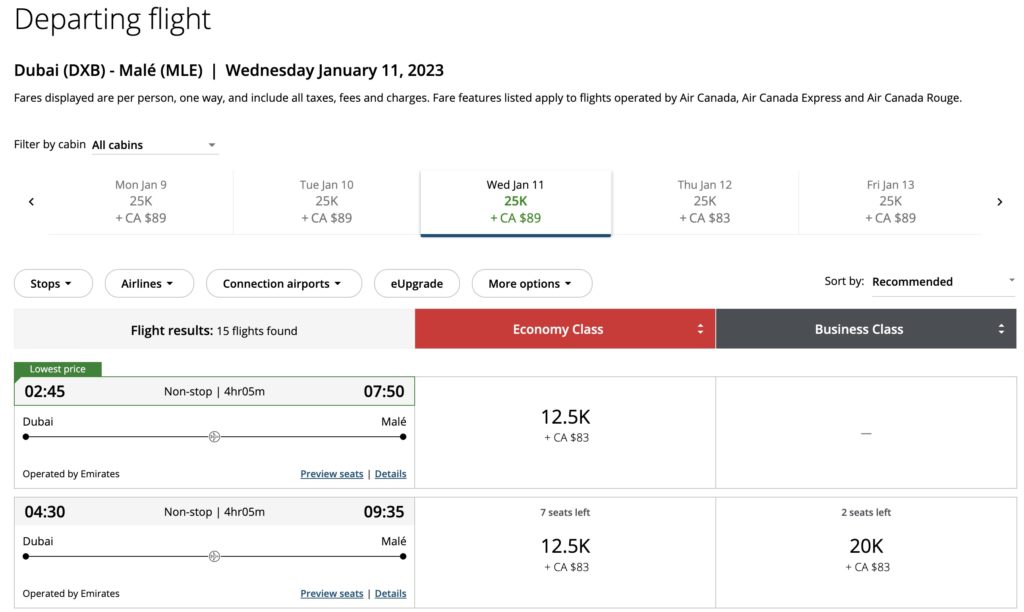
Task: Change the Sort by Recommended selector
Action: click(x=942, y=282)
